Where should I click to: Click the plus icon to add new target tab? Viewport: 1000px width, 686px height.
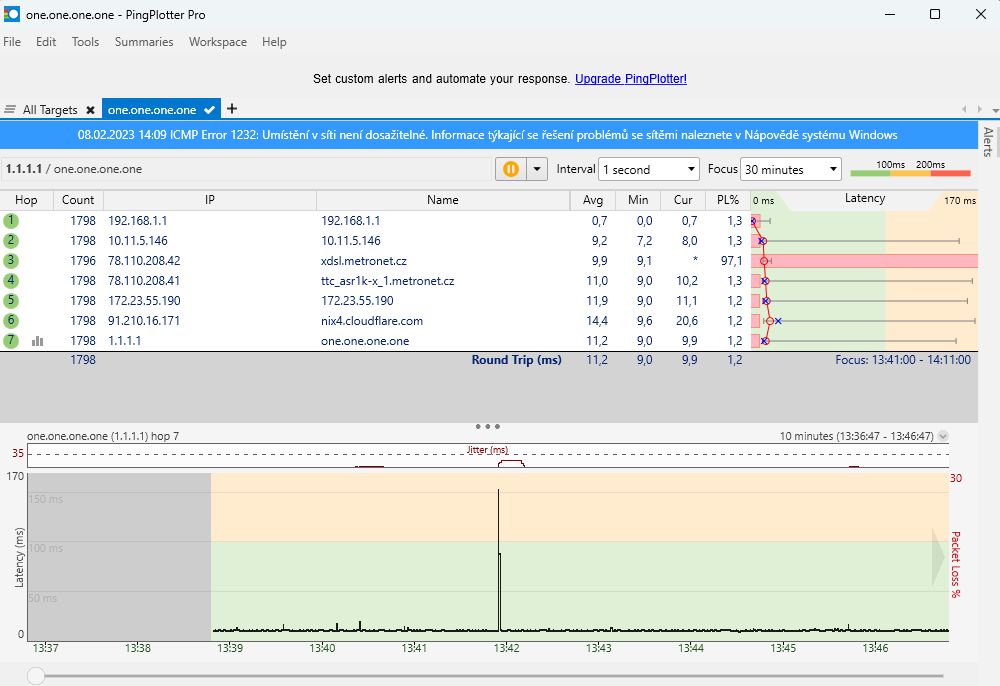pos(232,109)
